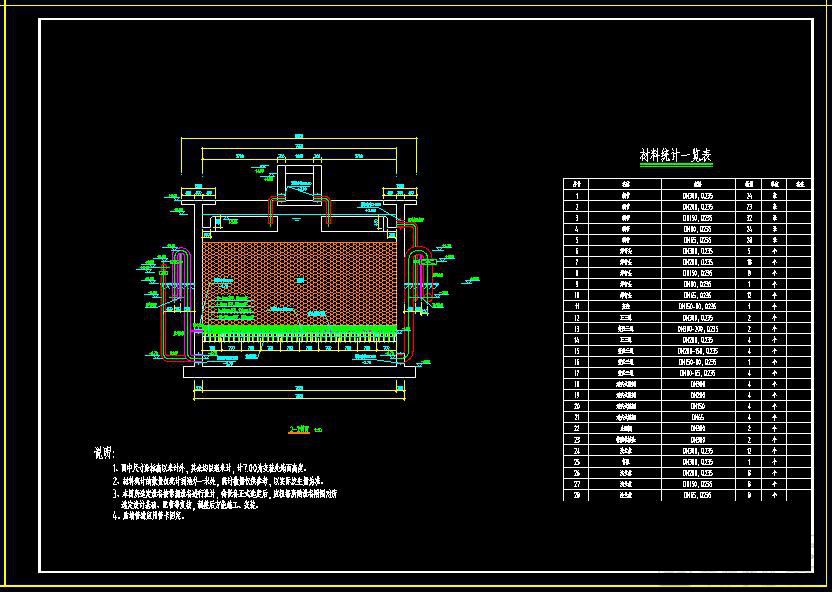
Task: Click serial number cell "27" in materials table
Action: coord(576,484)
